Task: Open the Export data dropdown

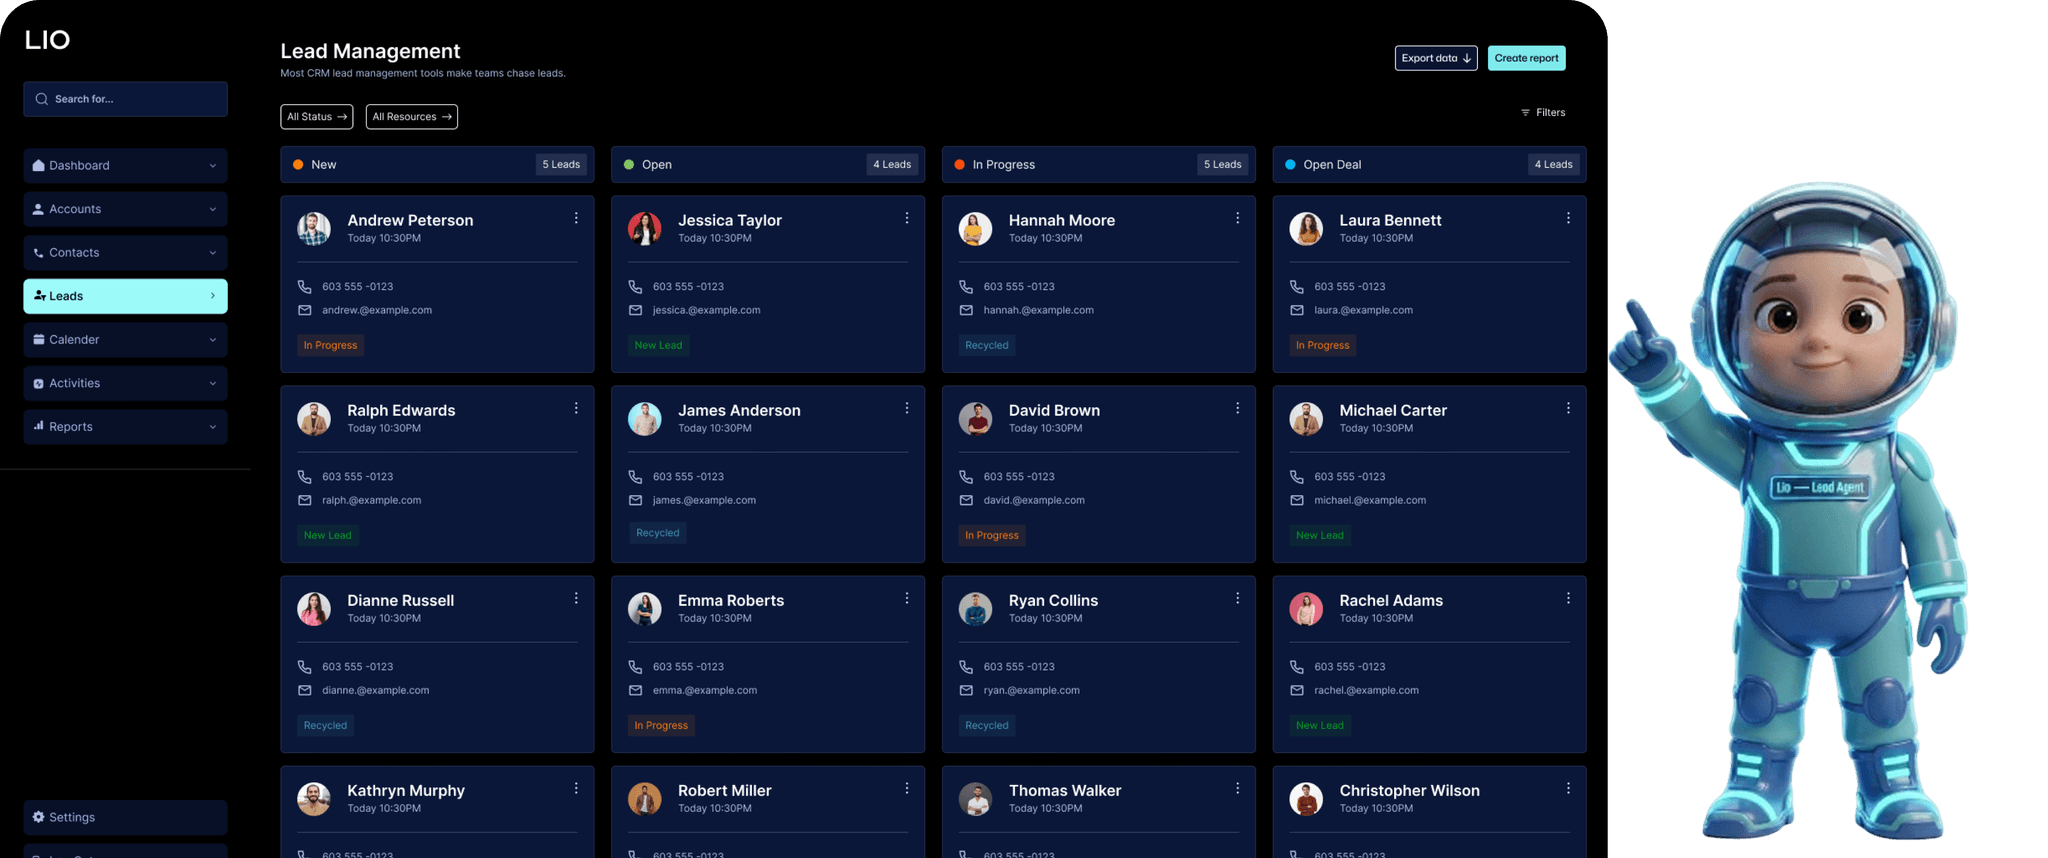Action: point(1436,58)
